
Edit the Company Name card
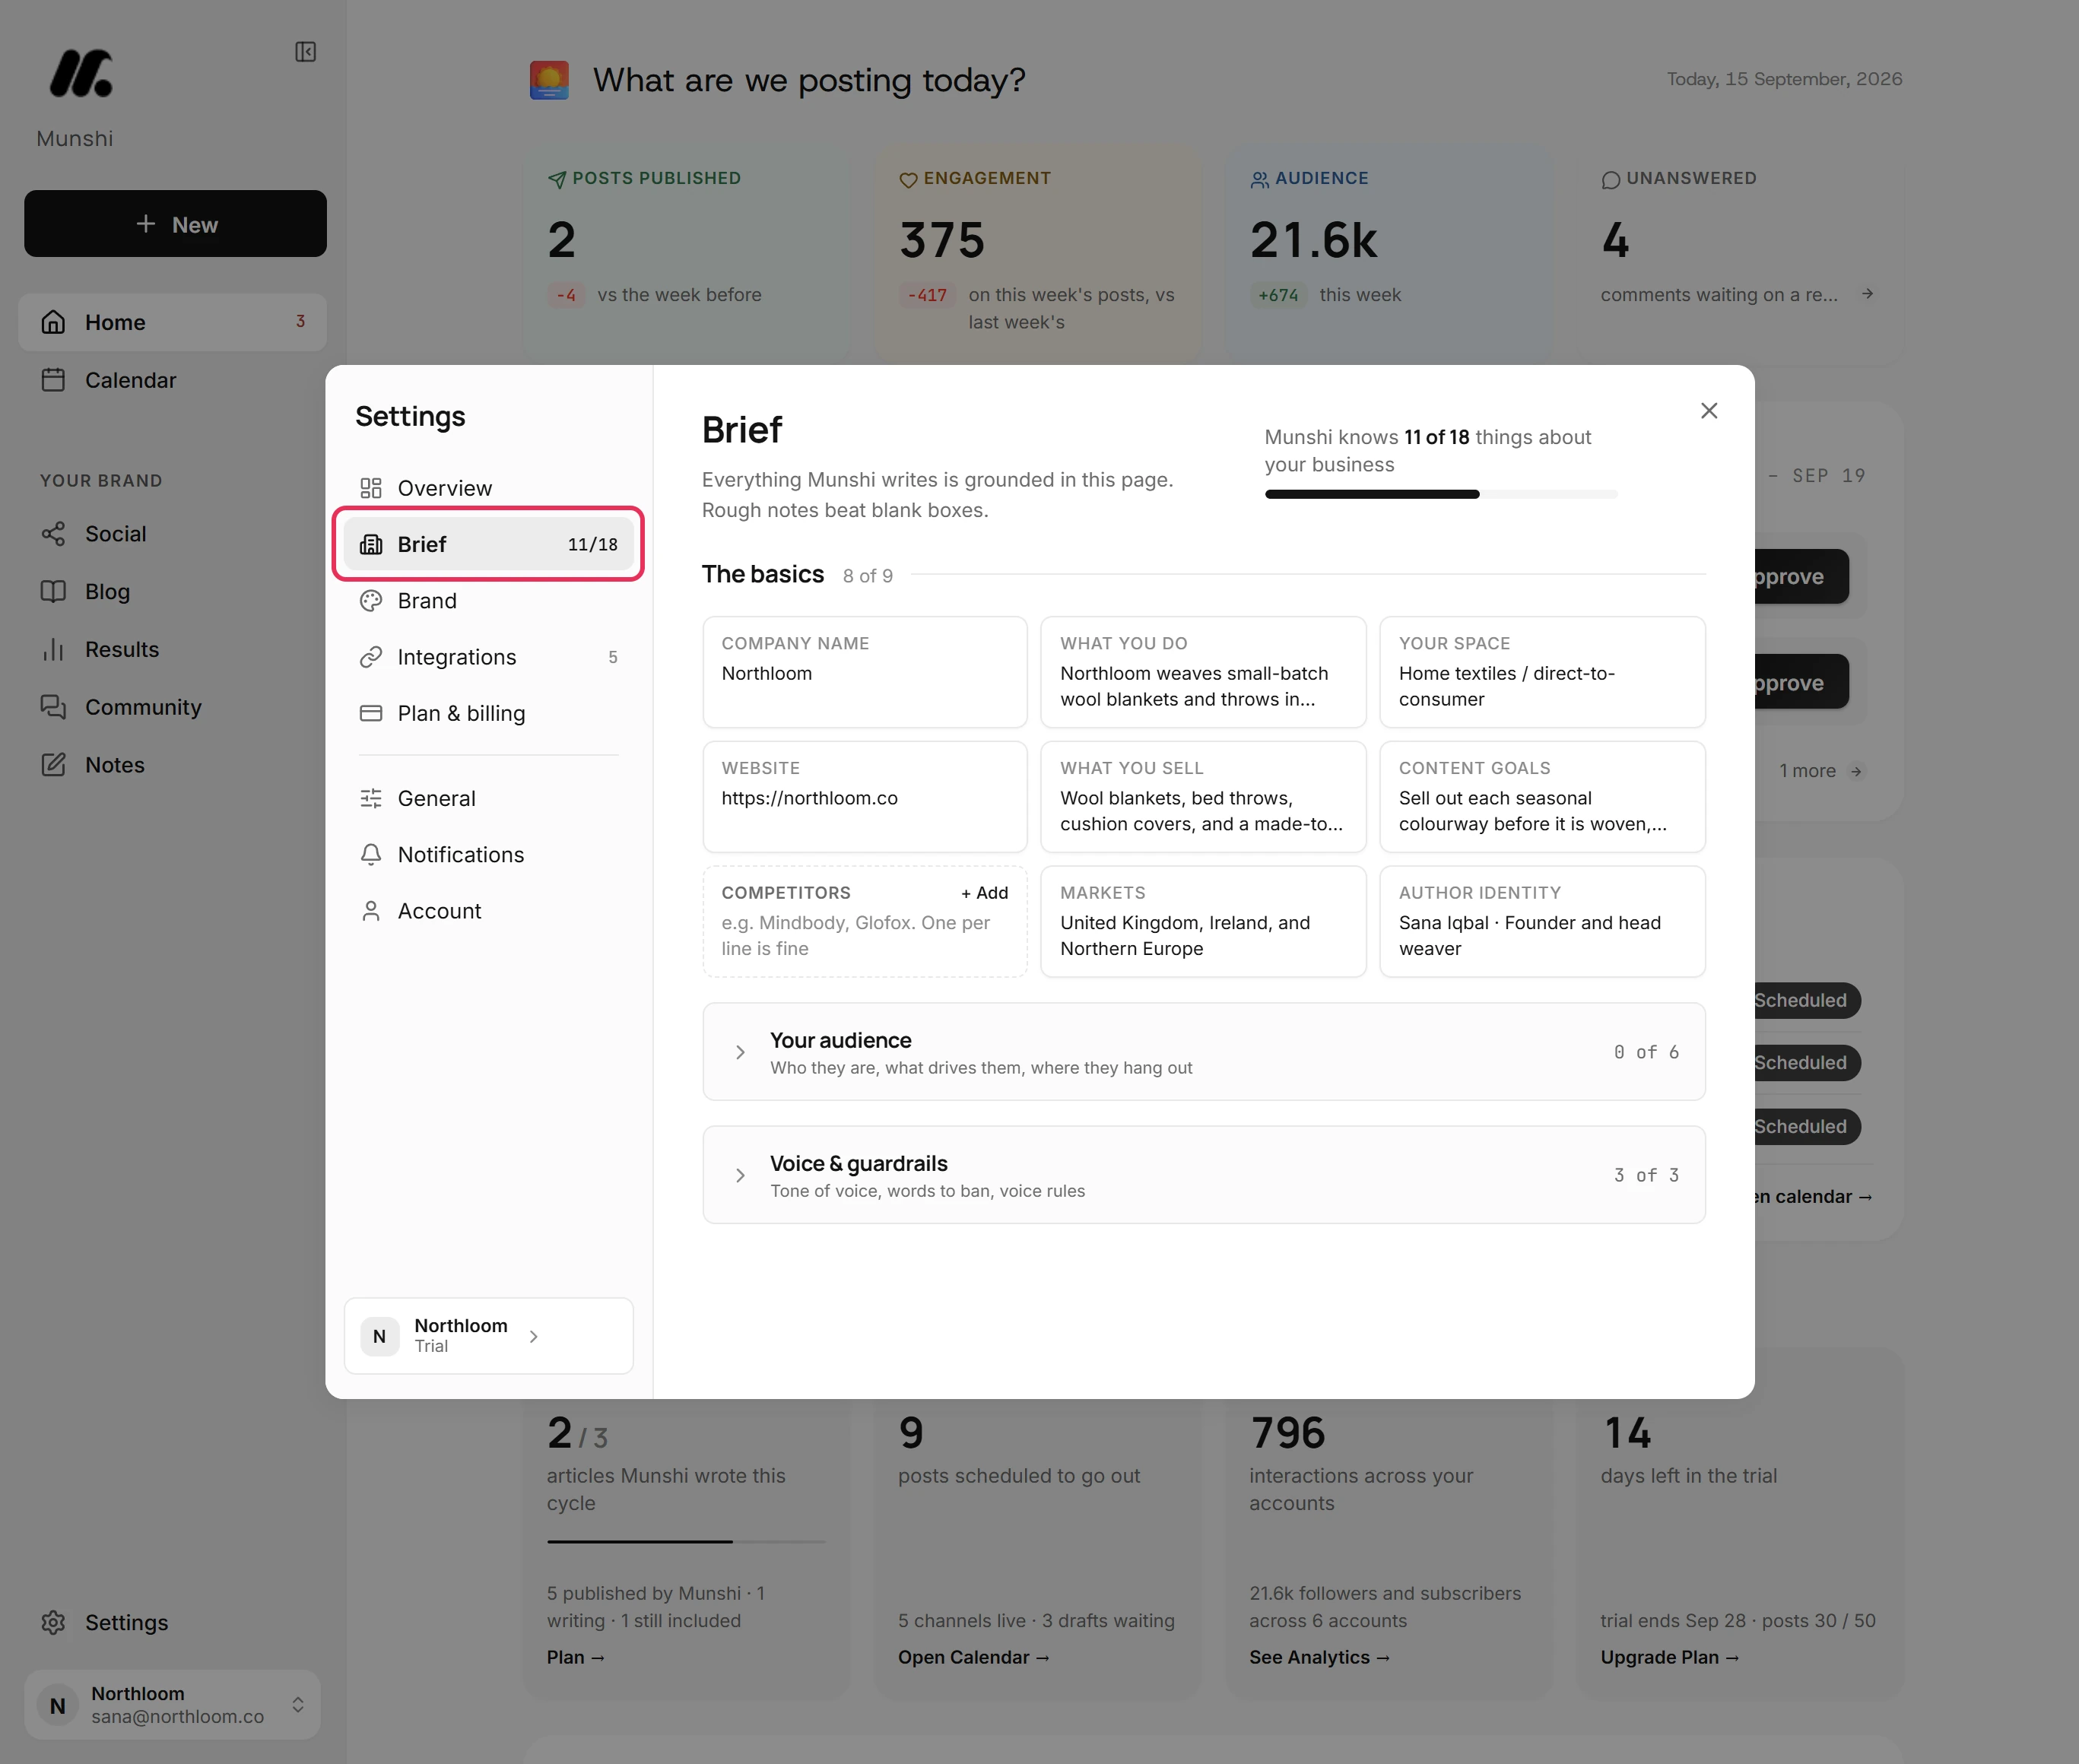(x=864, y=672)
